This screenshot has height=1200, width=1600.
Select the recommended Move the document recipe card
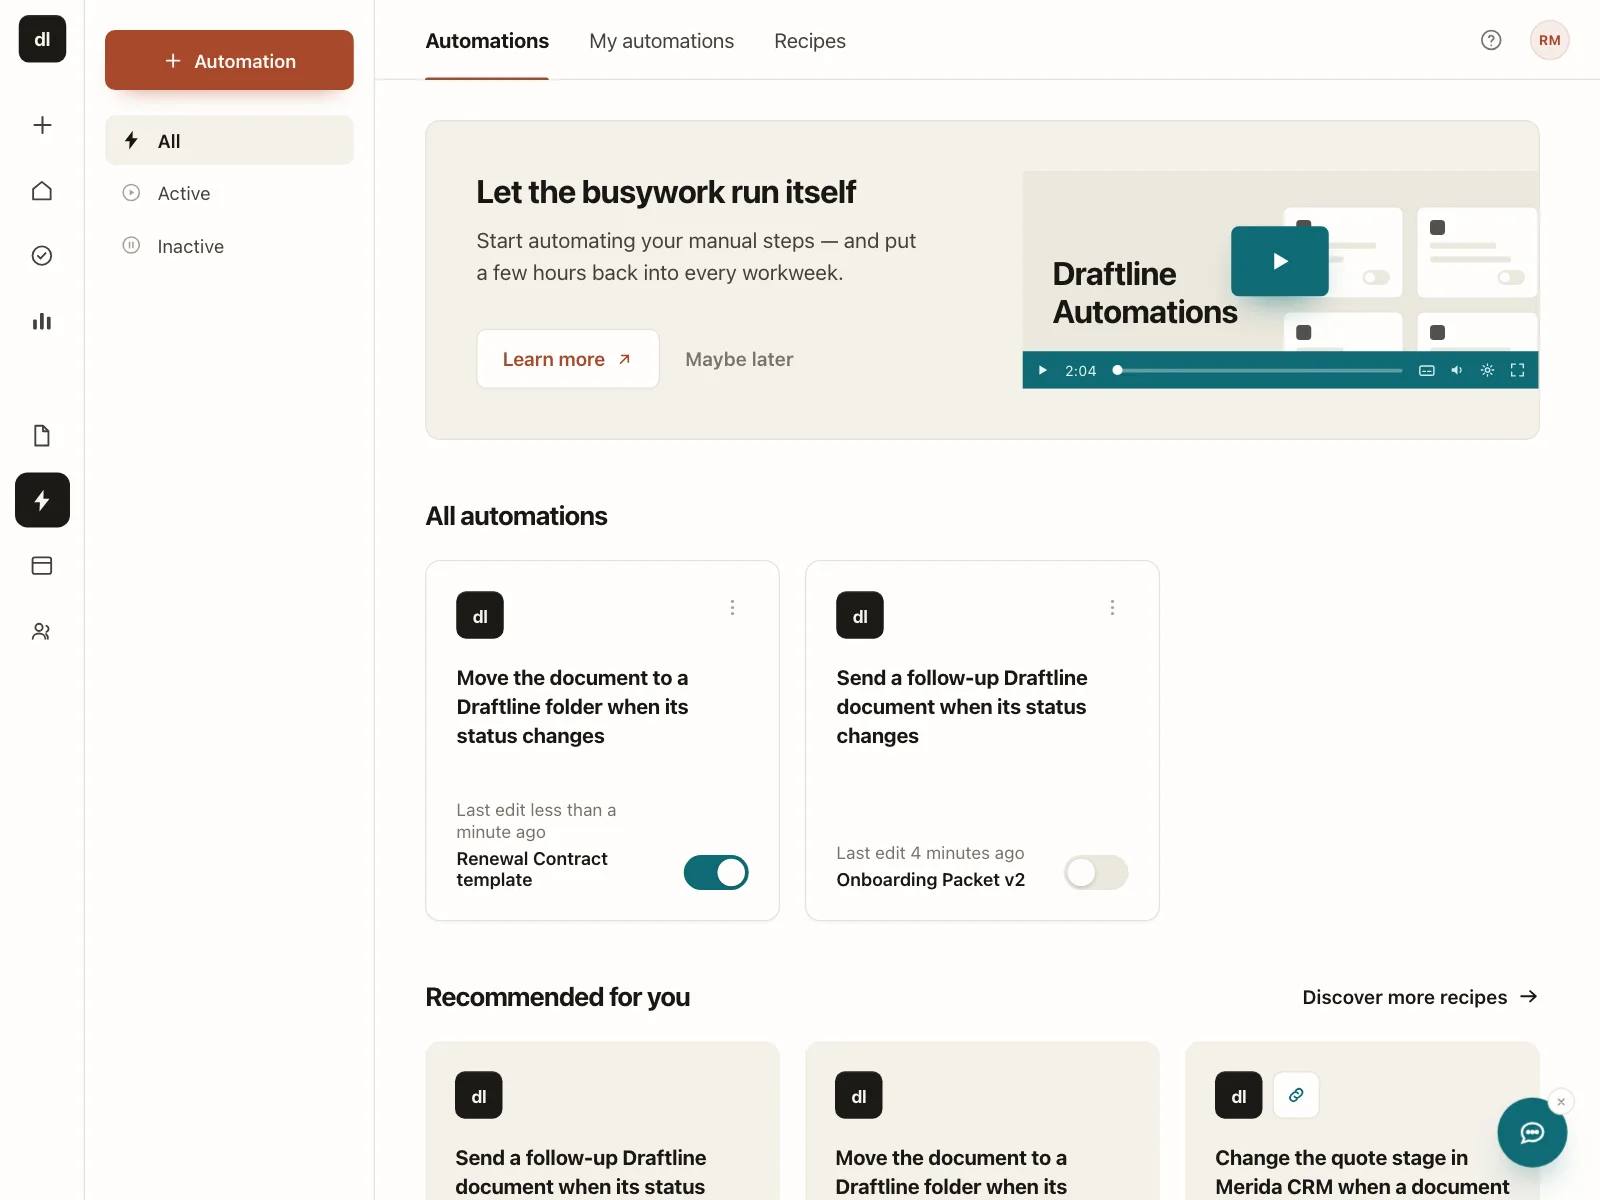pos(982,1121)
